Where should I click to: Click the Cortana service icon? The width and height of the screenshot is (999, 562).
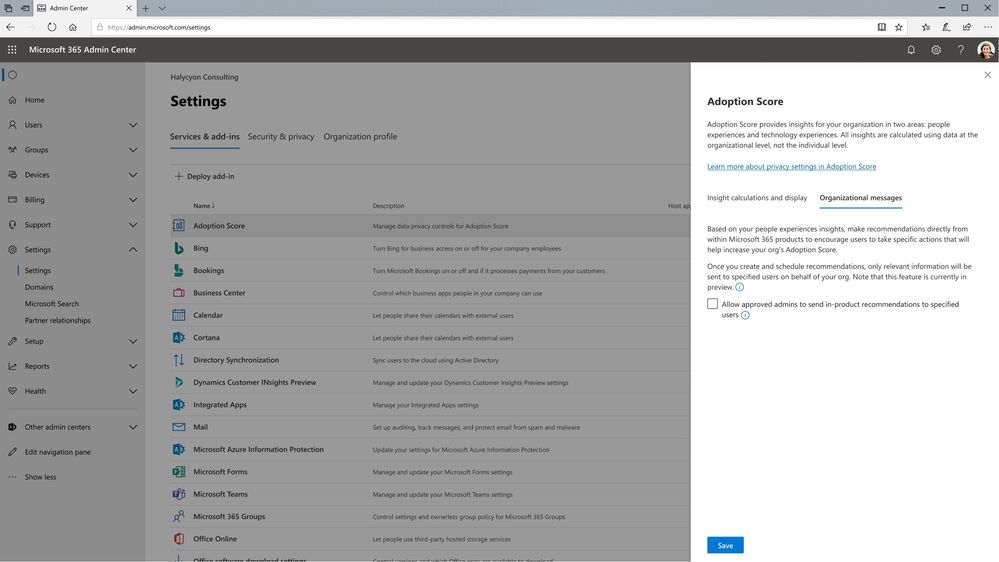click(179, 337)
